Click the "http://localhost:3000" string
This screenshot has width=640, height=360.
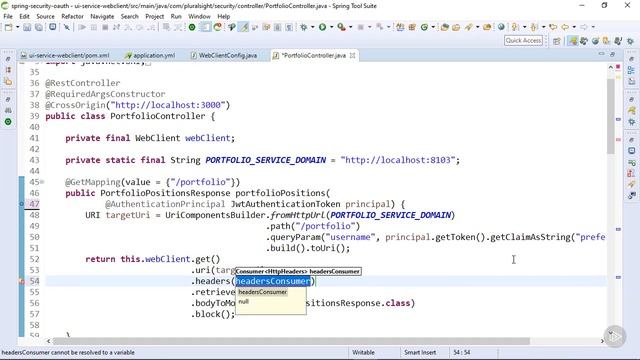tap(168, 105)
